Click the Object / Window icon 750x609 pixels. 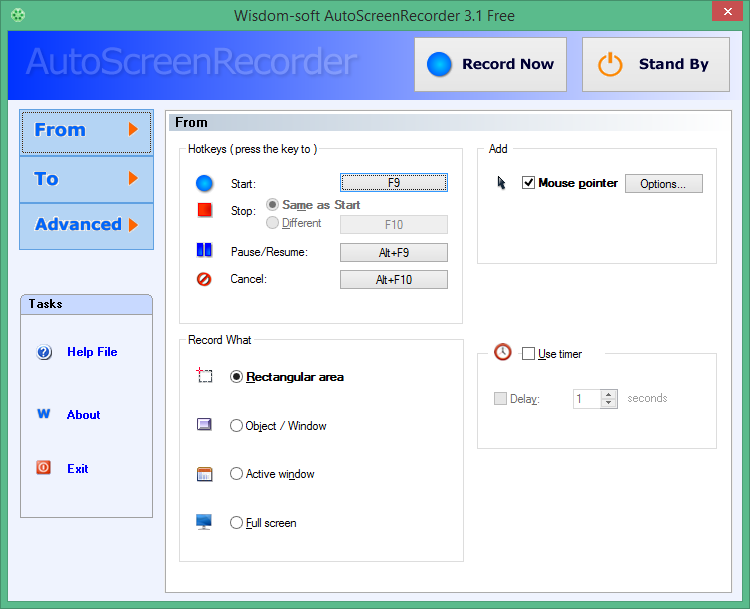204,424
